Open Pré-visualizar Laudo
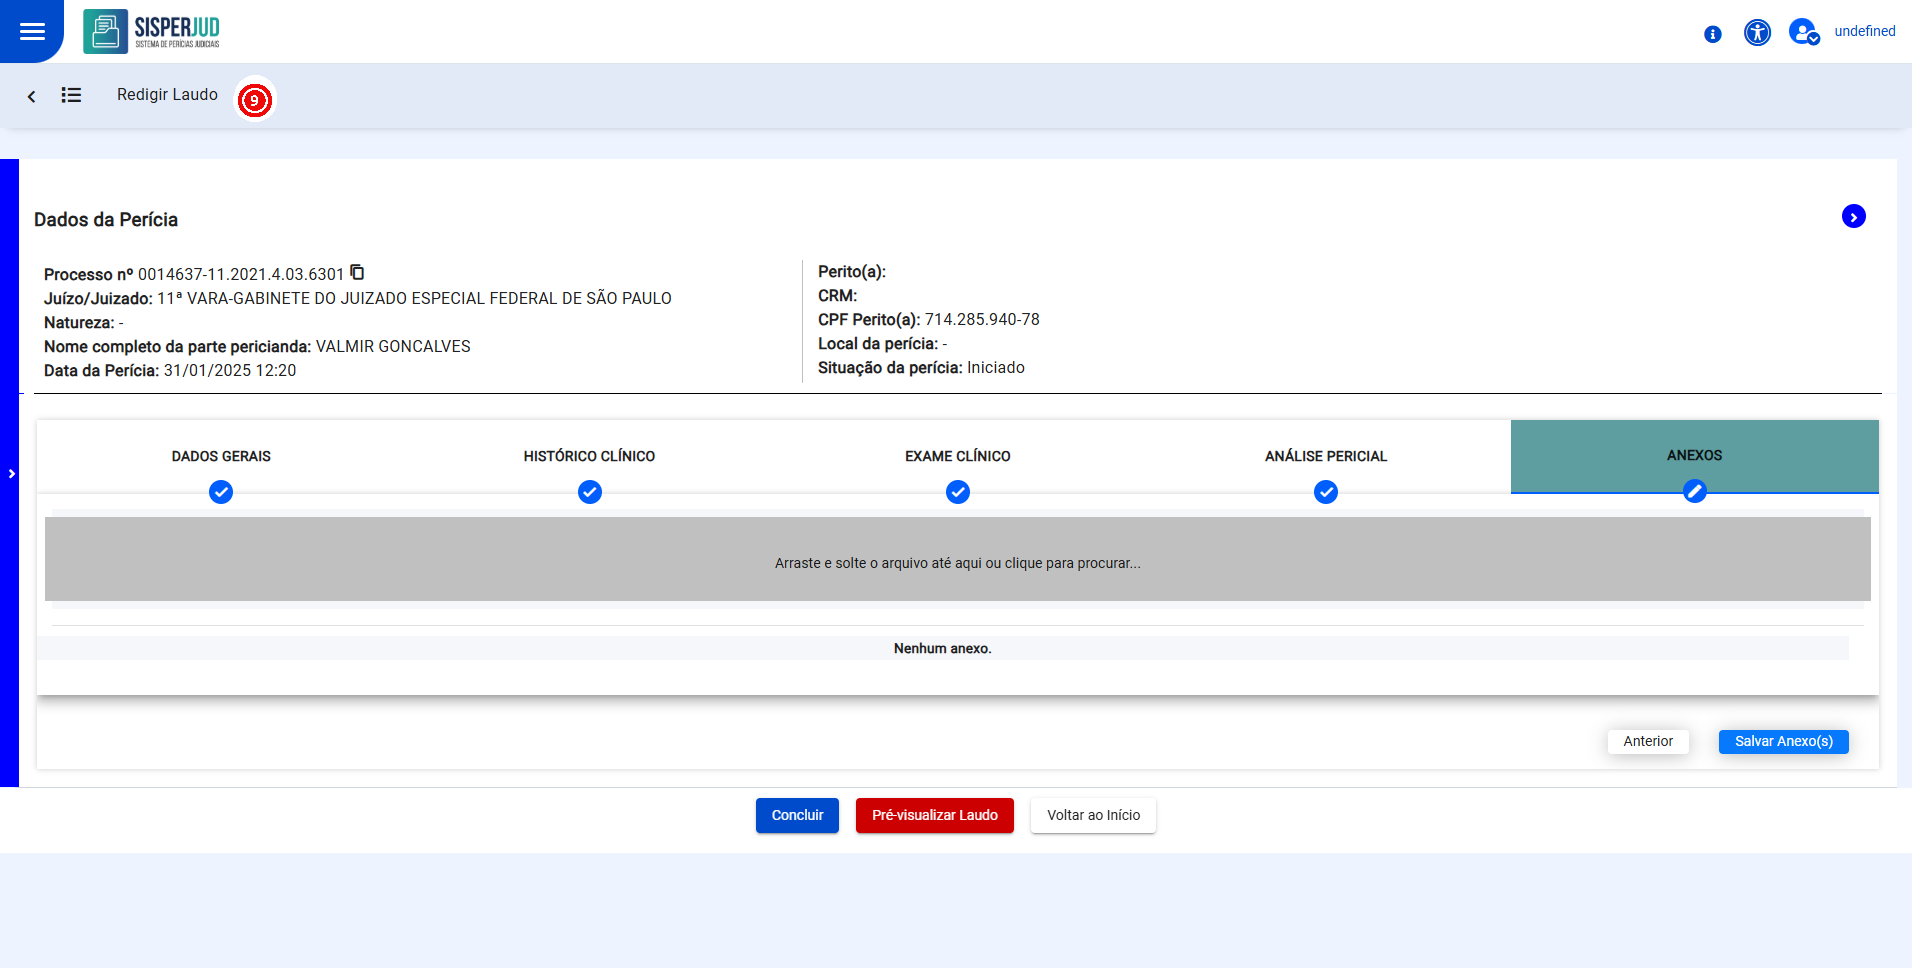Image resolution: width=1912 pixels, height=968 pixels. pos(934,815)
